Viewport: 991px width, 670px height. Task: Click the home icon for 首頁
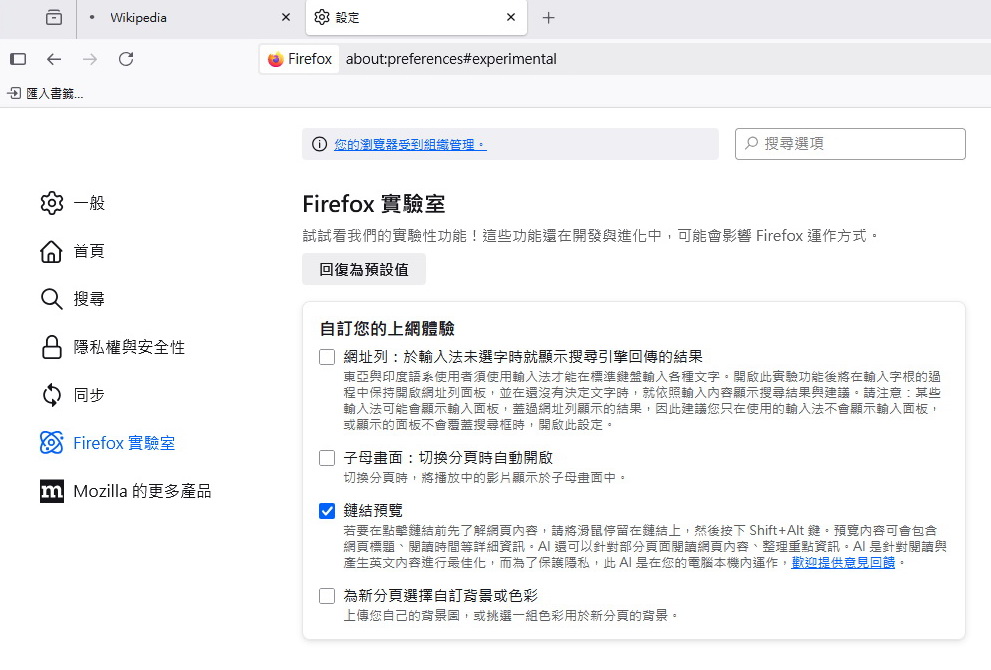[52, 251]
